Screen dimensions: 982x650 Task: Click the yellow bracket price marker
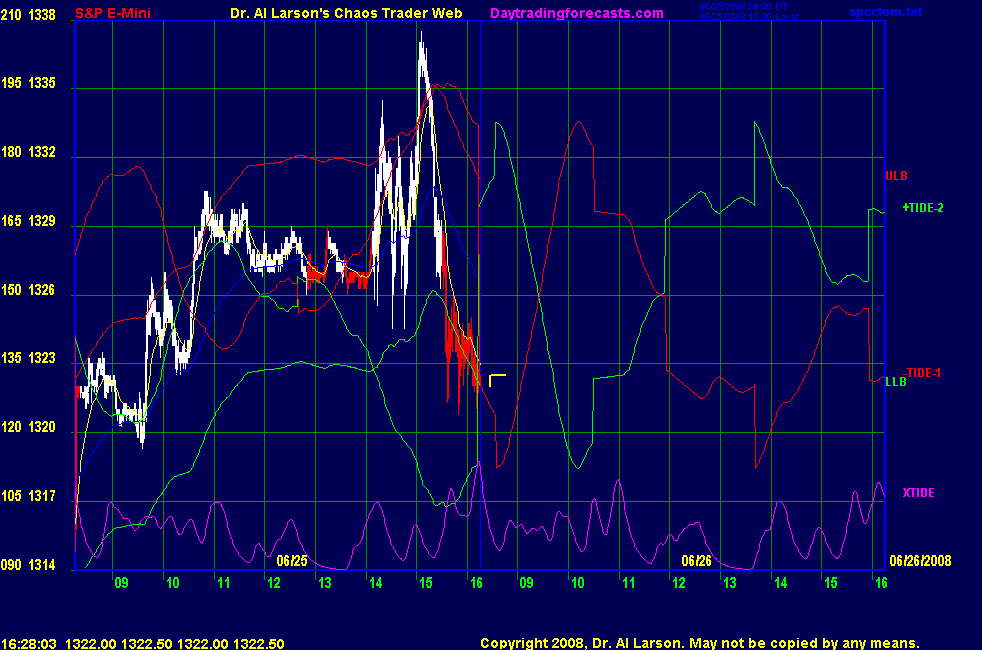(x=497, y=379)
